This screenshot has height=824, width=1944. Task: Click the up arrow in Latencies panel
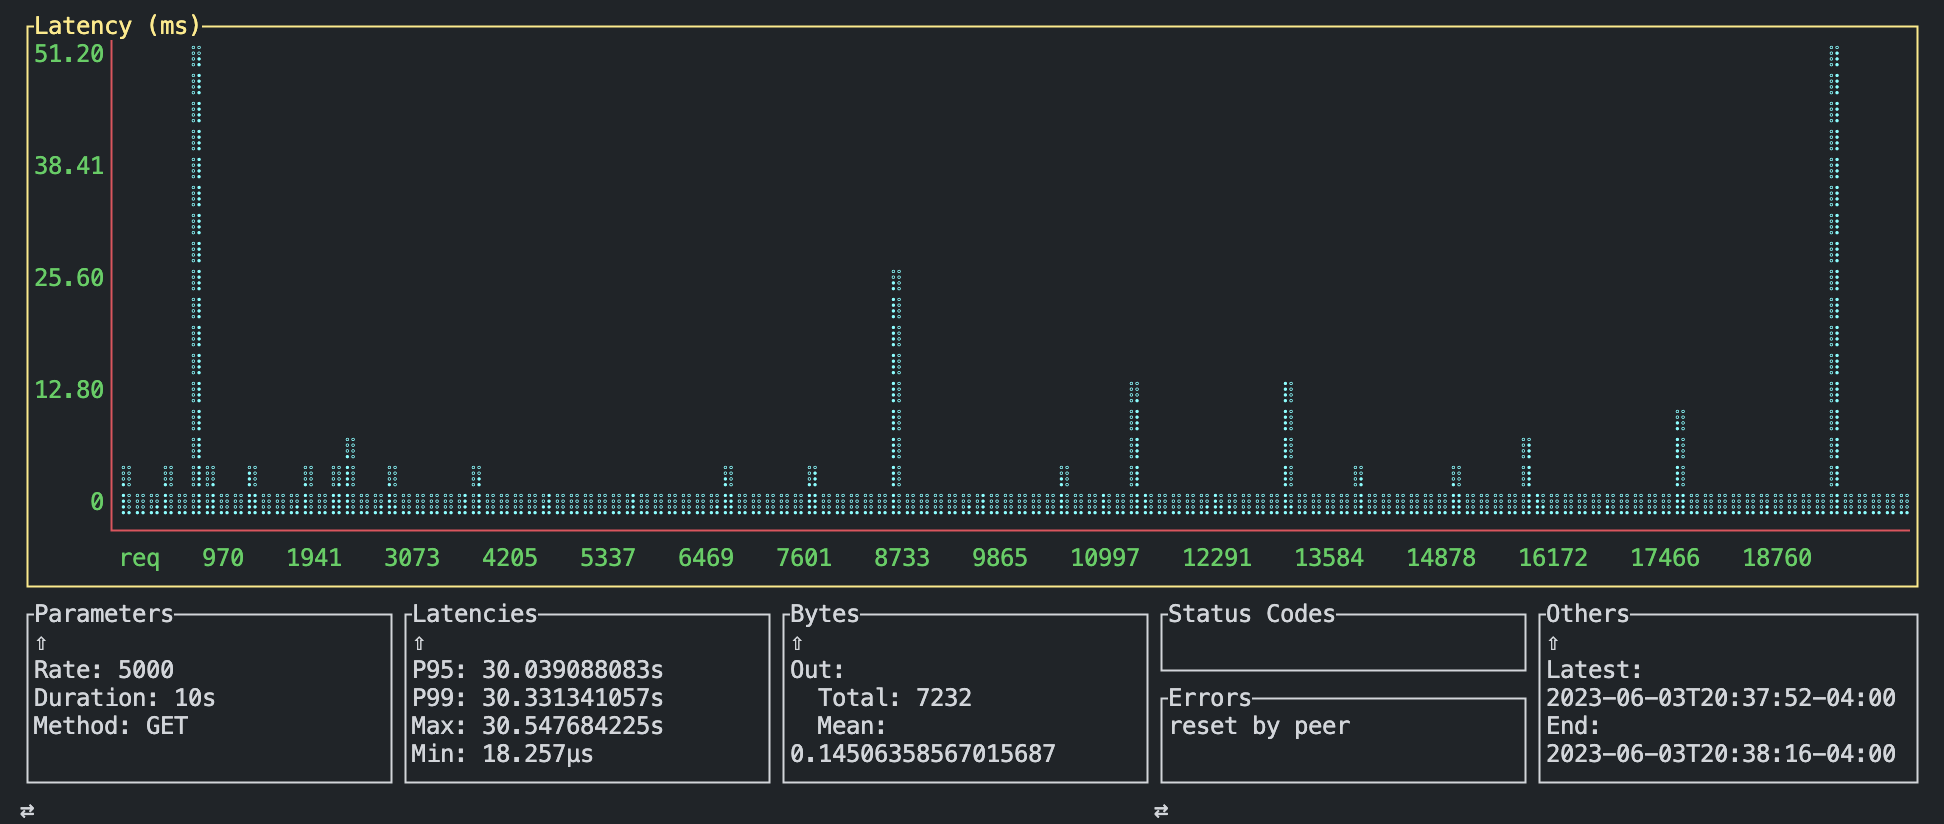419,643
